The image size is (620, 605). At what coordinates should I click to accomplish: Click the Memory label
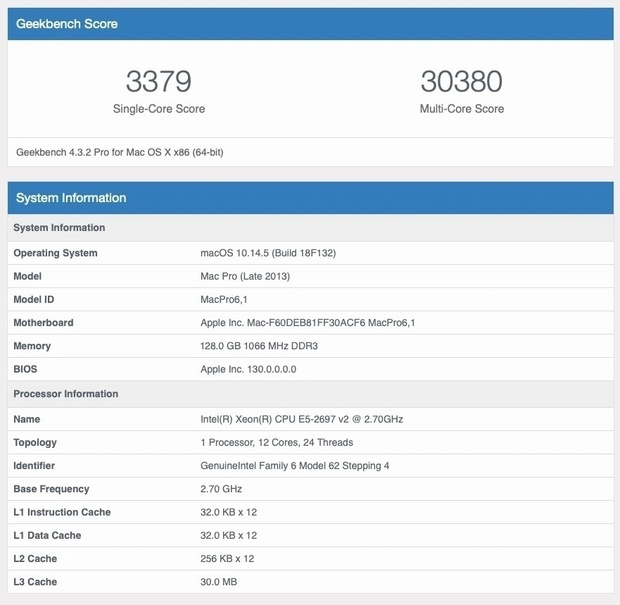(x=32, y=346)
